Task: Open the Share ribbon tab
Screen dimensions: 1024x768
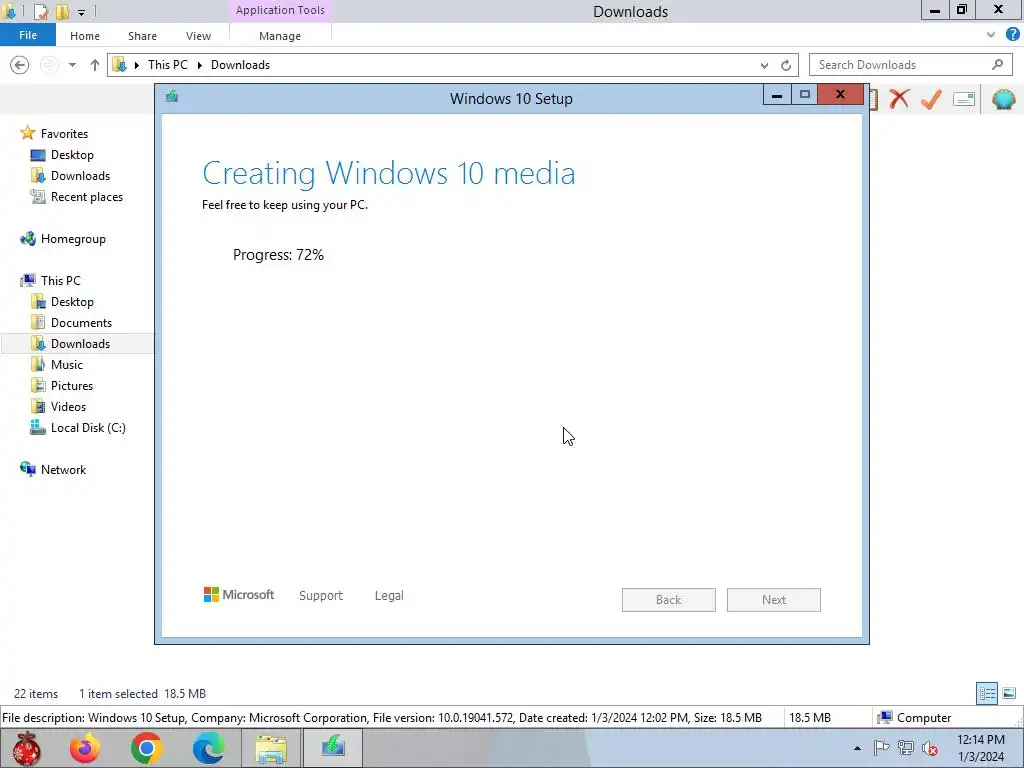Action: tap(142, 36)
